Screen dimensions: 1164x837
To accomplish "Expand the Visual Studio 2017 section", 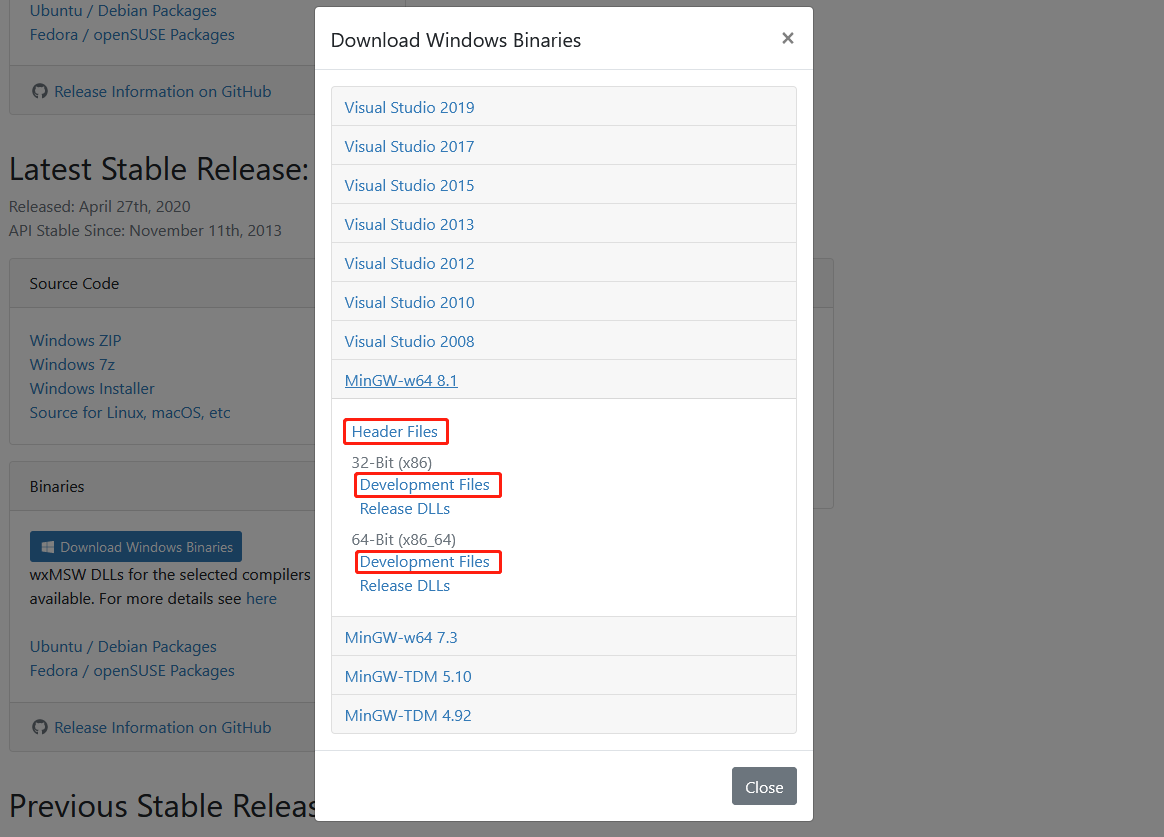I will click(409, 146).
